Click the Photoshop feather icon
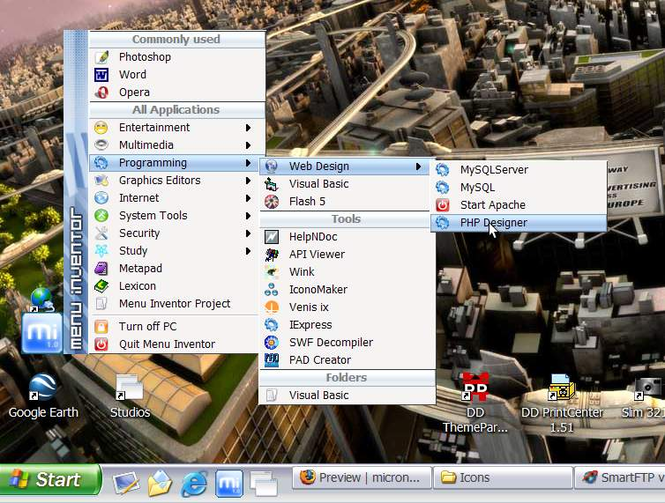 [x=101, y=57]
